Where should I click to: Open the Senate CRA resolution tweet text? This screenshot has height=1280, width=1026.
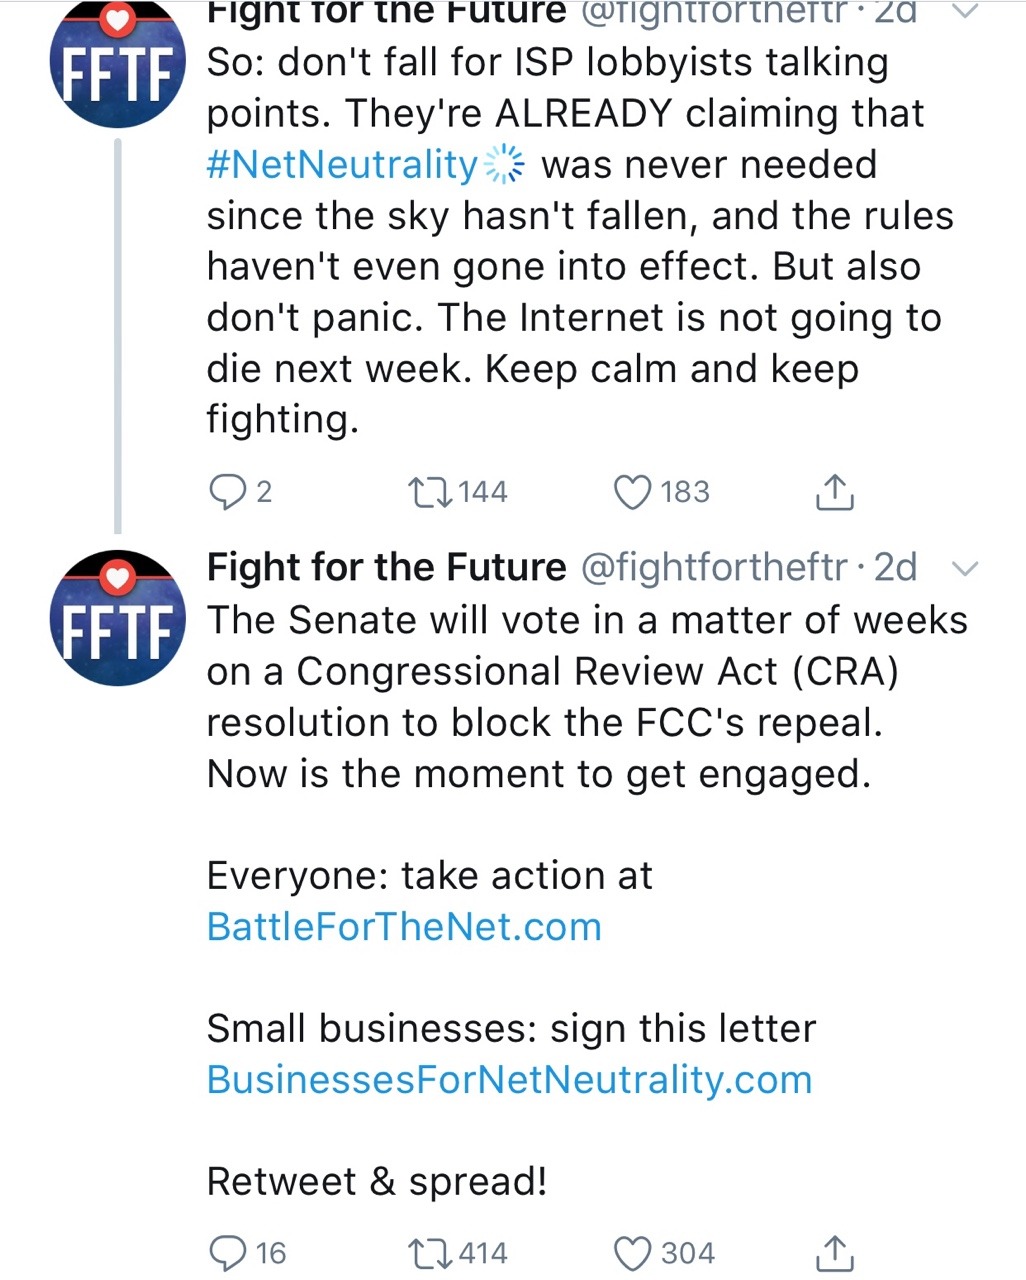click(x=560, y=696)
